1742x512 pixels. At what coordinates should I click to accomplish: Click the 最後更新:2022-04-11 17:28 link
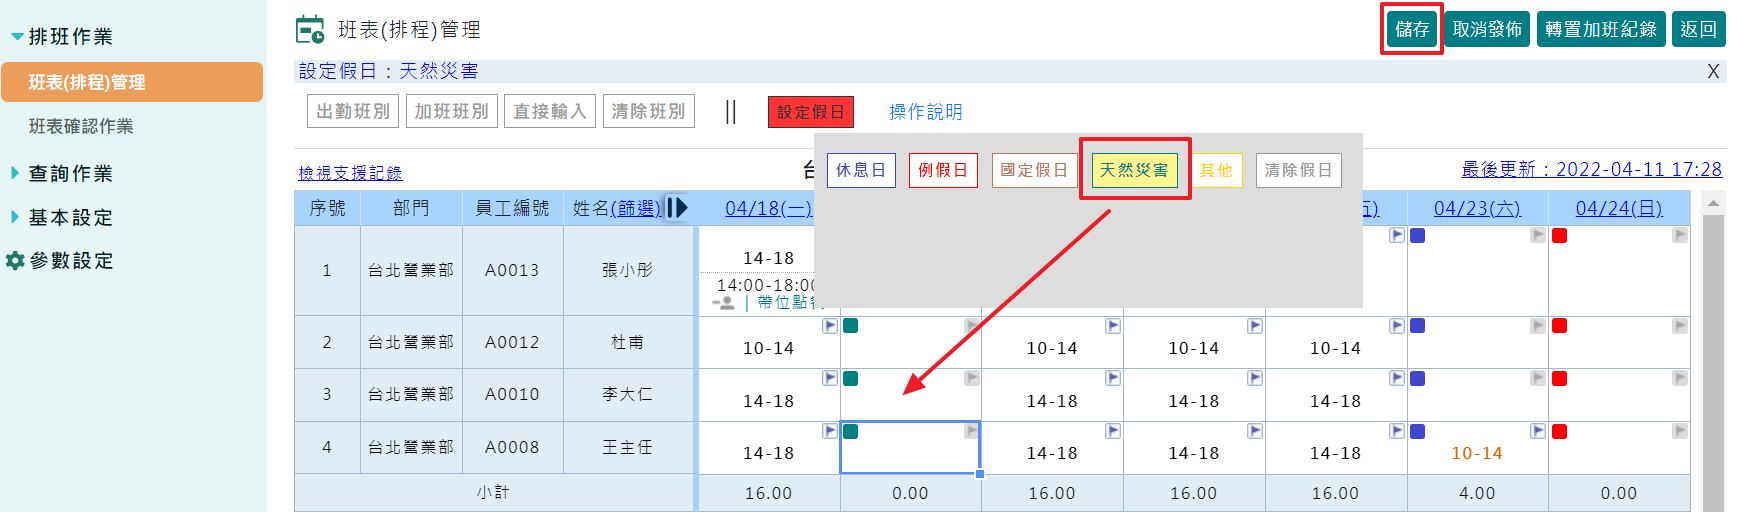point(1592,169)
